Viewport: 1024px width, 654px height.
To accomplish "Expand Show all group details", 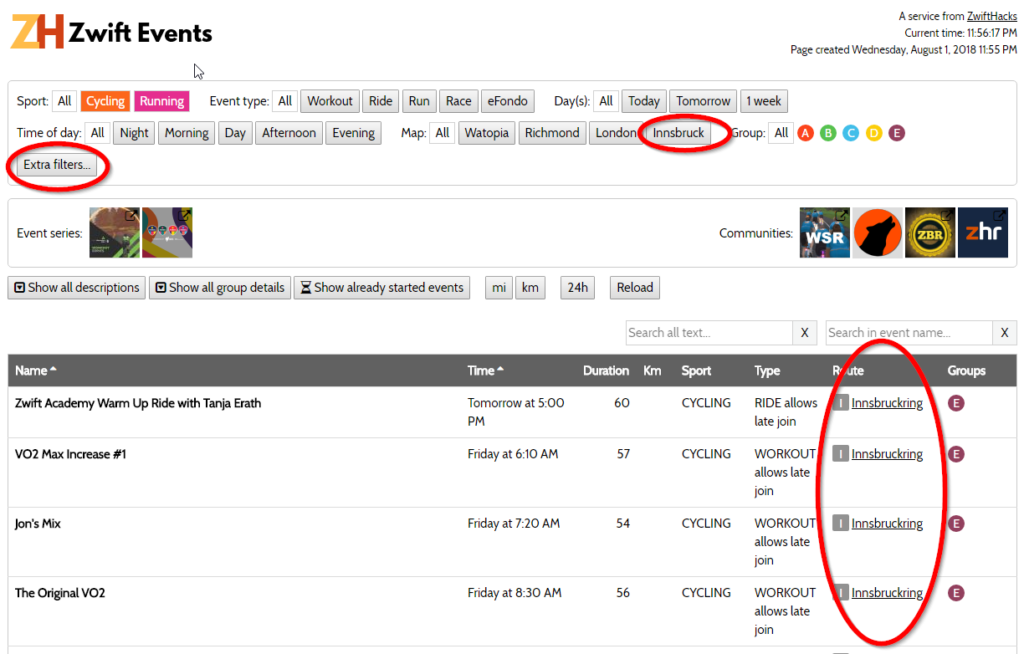I will (x=220, y=287).
